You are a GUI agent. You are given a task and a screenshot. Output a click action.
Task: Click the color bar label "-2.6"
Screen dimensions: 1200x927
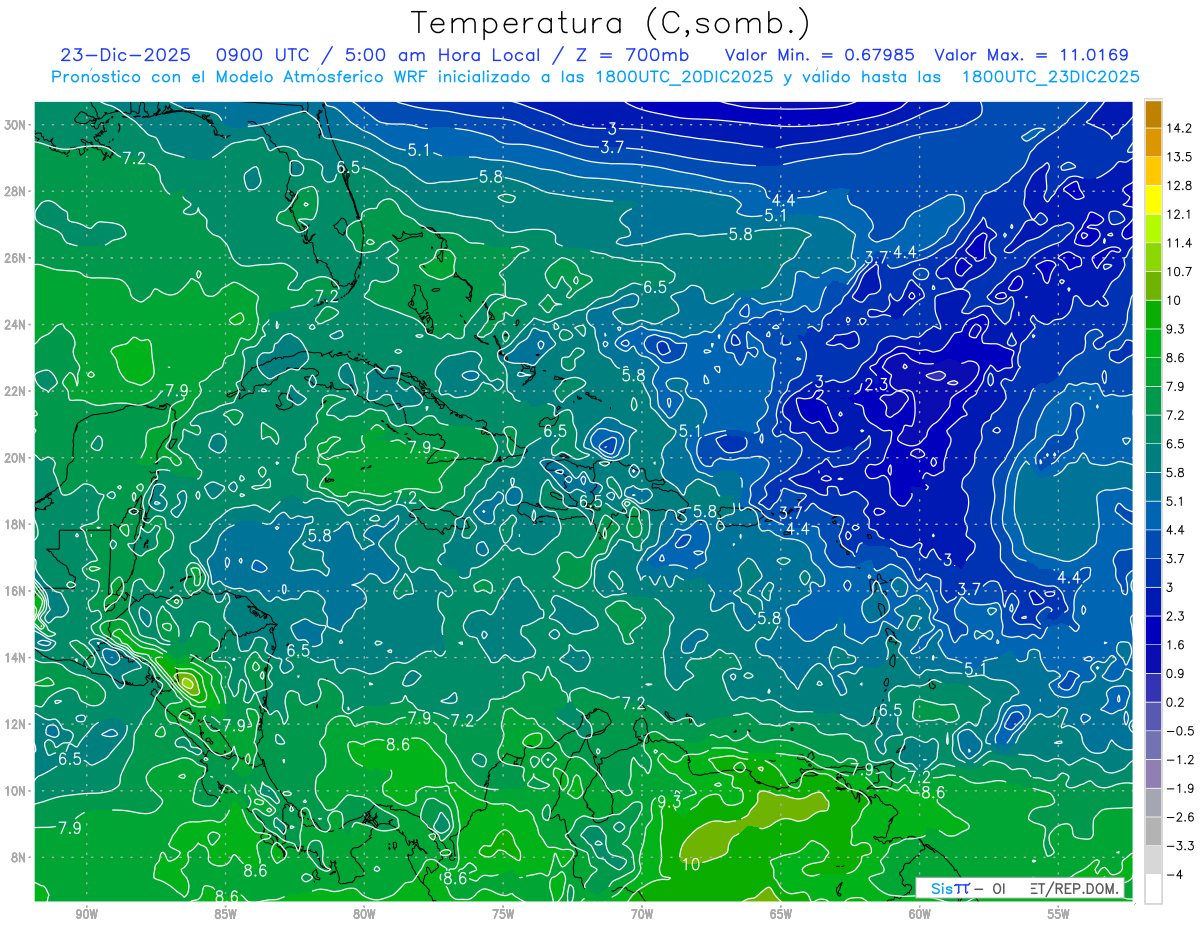[1179, 817]
